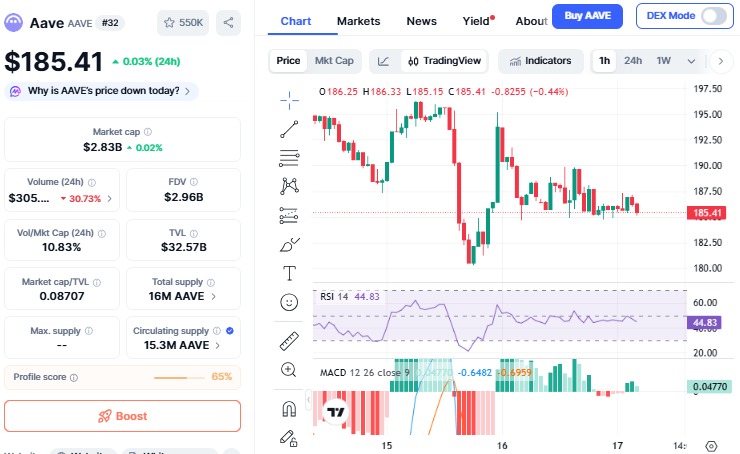The image size is (740, 454).
Task: Open the Yield tab
Action: 478,21
